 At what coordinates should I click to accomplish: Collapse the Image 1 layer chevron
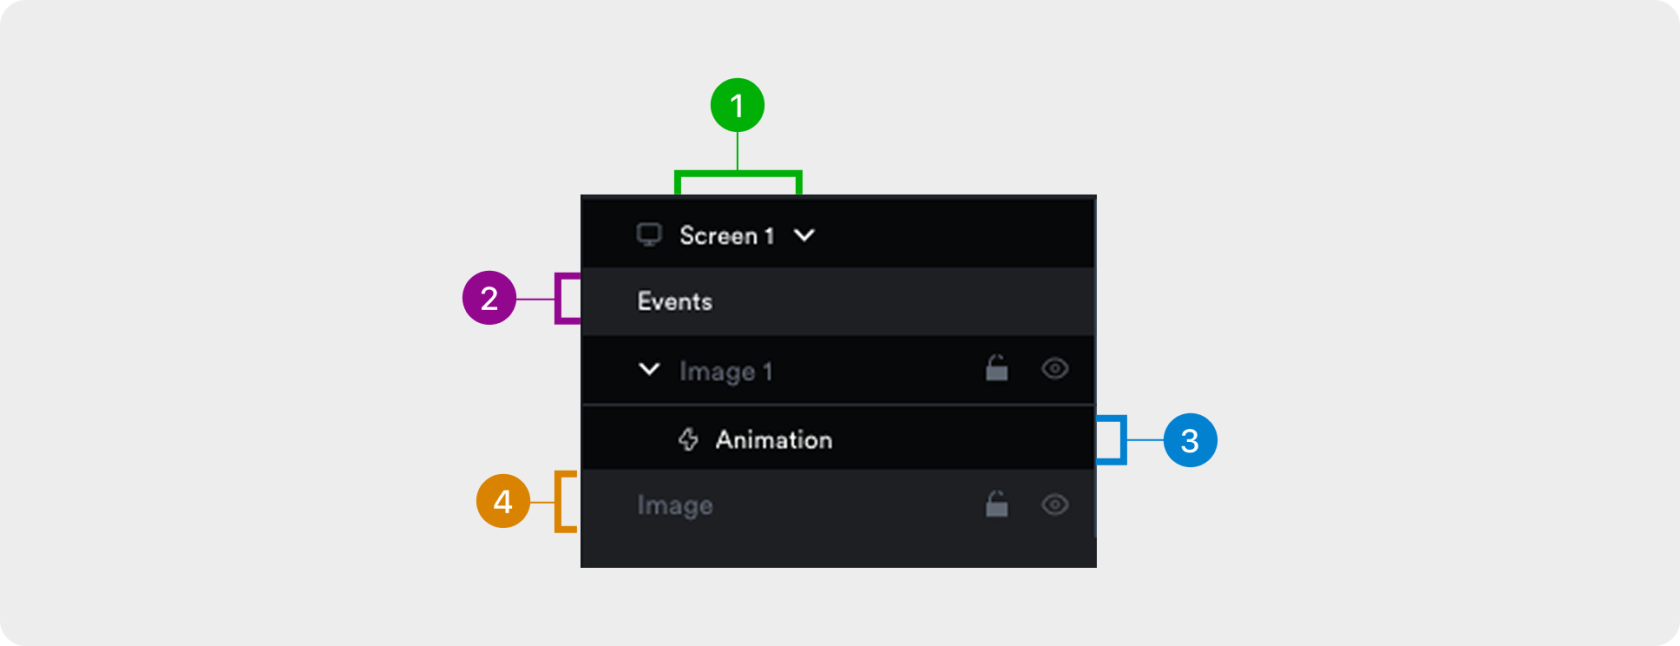click(x=649, y=370)
